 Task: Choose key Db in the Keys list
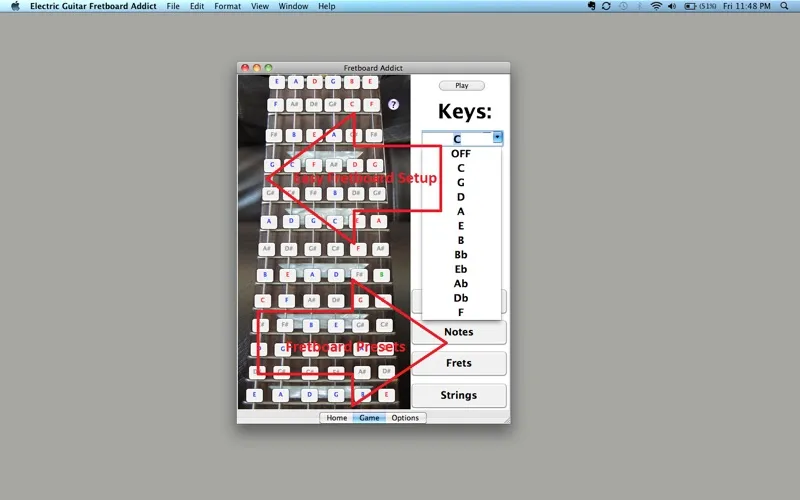point(461,298)
